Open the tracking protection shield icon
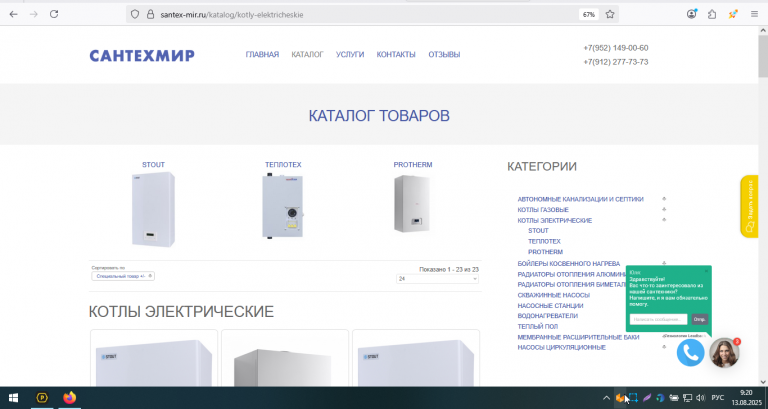The width and height of the screenshot is (768, 409). pyautogui.click(x=135, y=14)
